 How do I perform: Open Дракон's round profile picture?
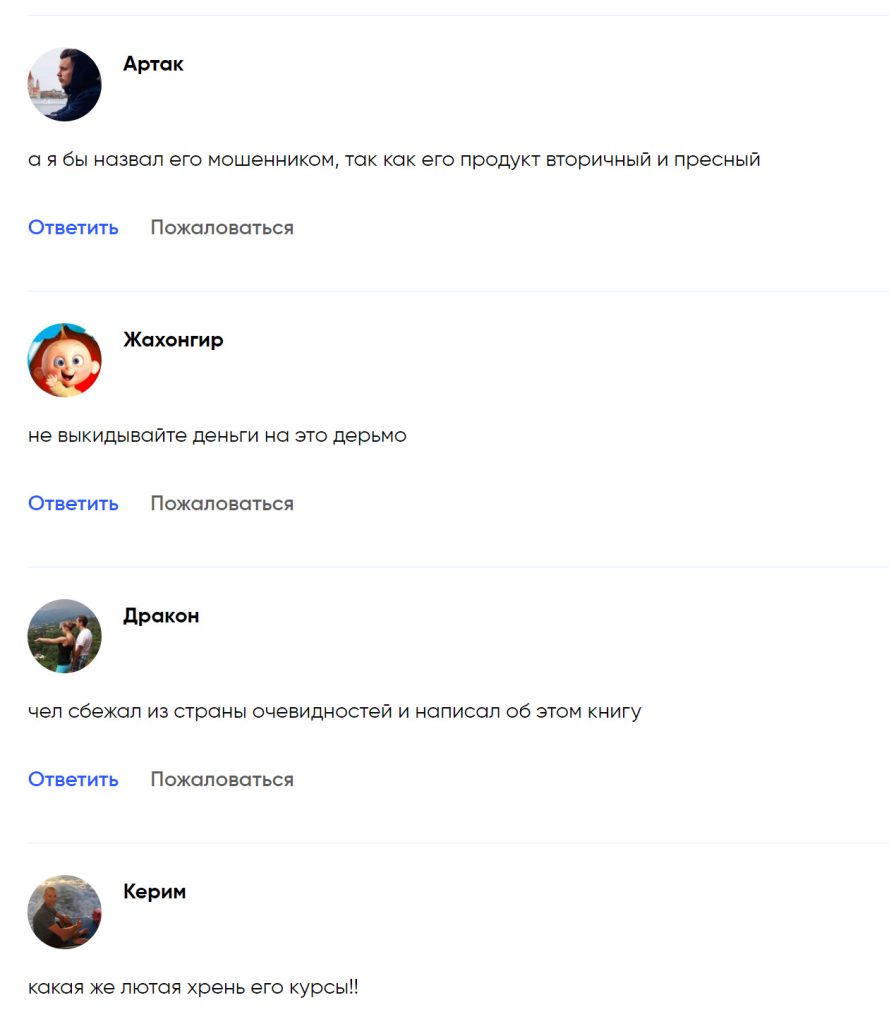coord(65,636)
